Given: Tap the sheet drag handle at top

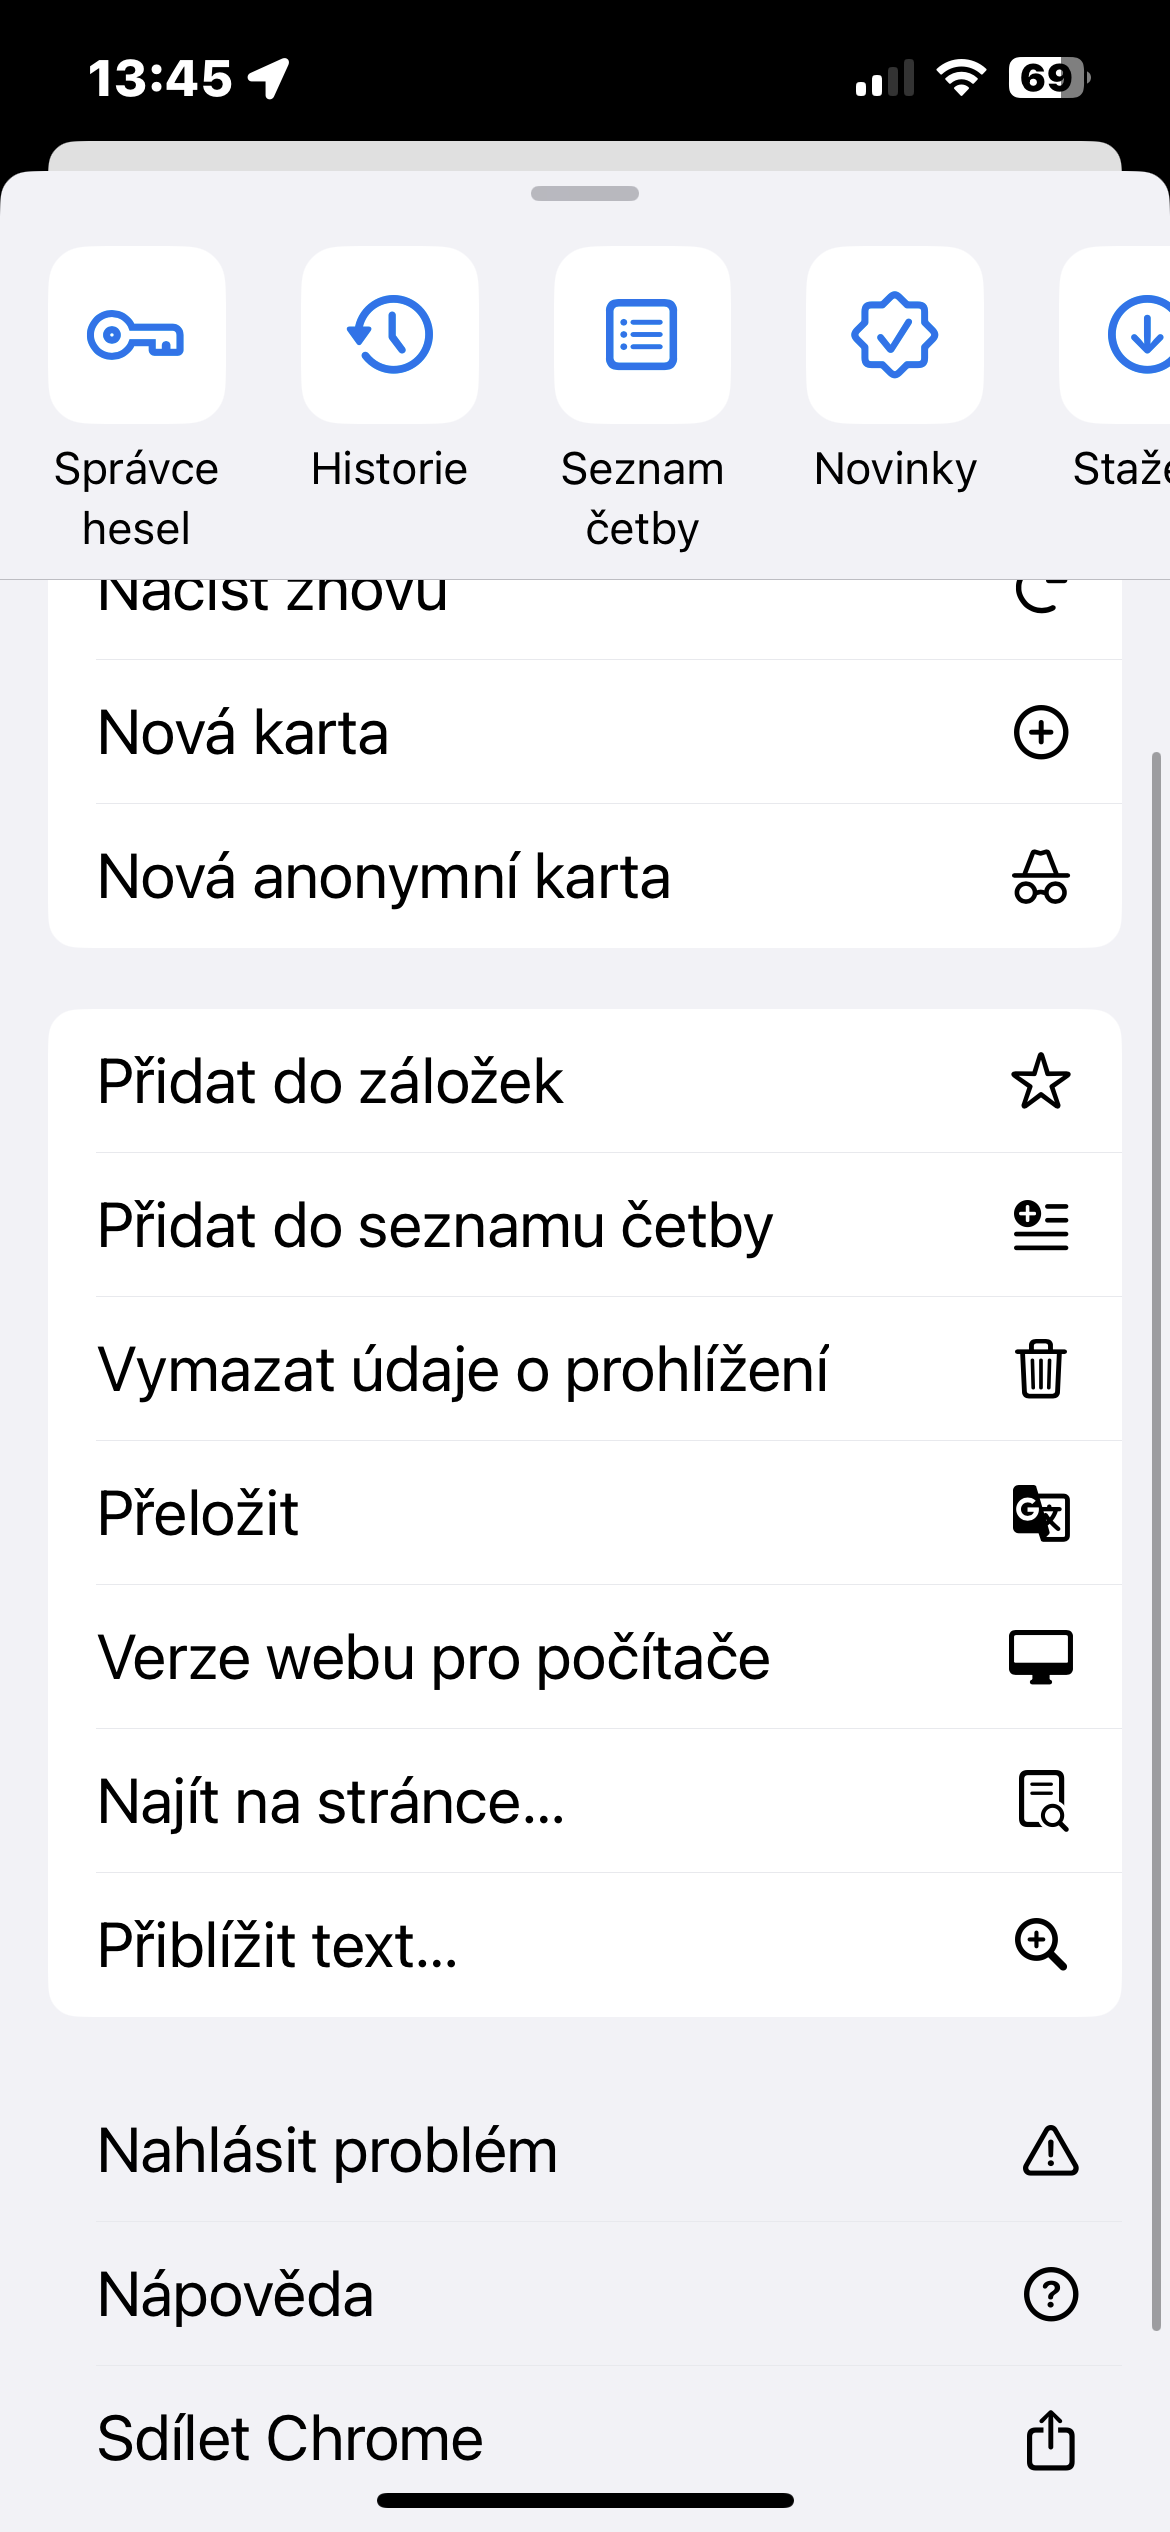Looking at the screenshot, I should 585,194.
